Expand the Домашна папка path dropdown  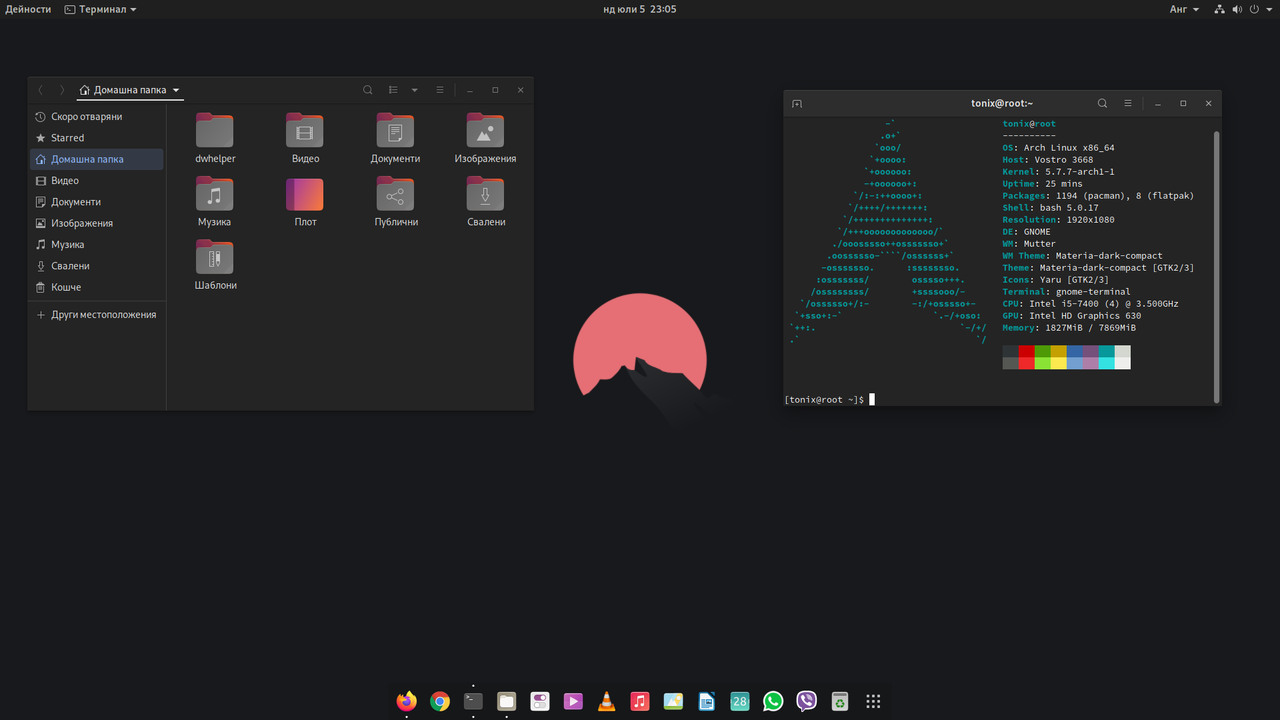pyautogui.click(x=130, y=90)
